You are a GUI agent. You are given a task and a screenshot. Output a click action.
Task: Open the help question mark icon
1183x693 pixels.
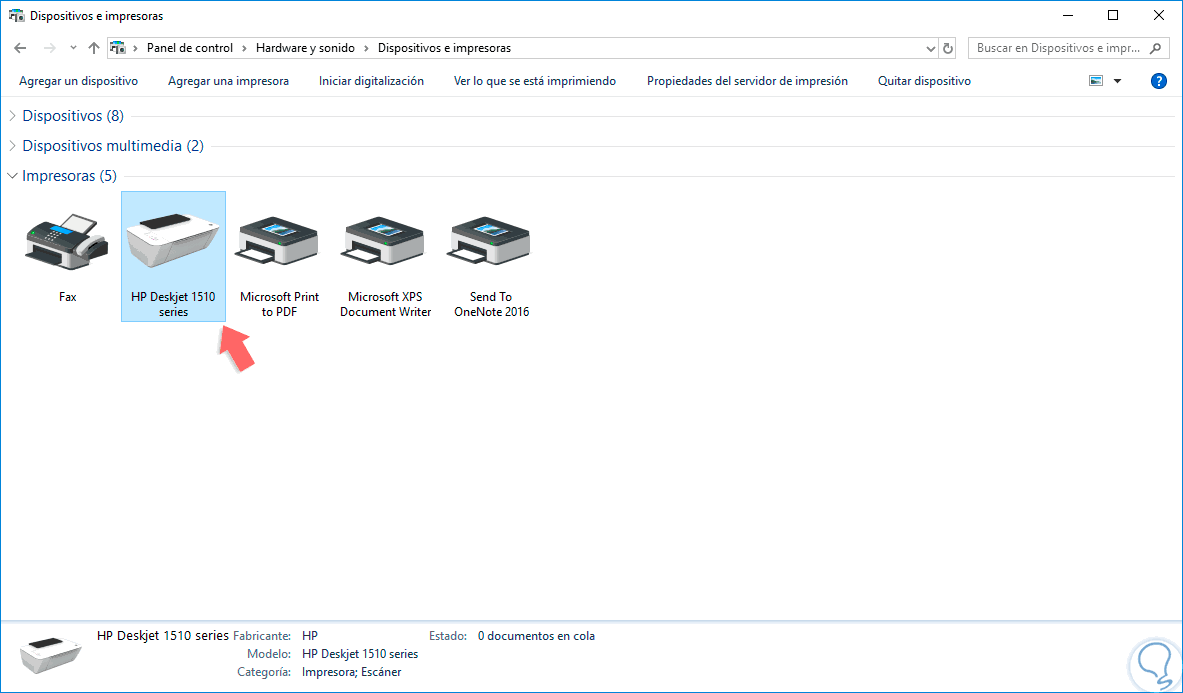(1159, 81)
